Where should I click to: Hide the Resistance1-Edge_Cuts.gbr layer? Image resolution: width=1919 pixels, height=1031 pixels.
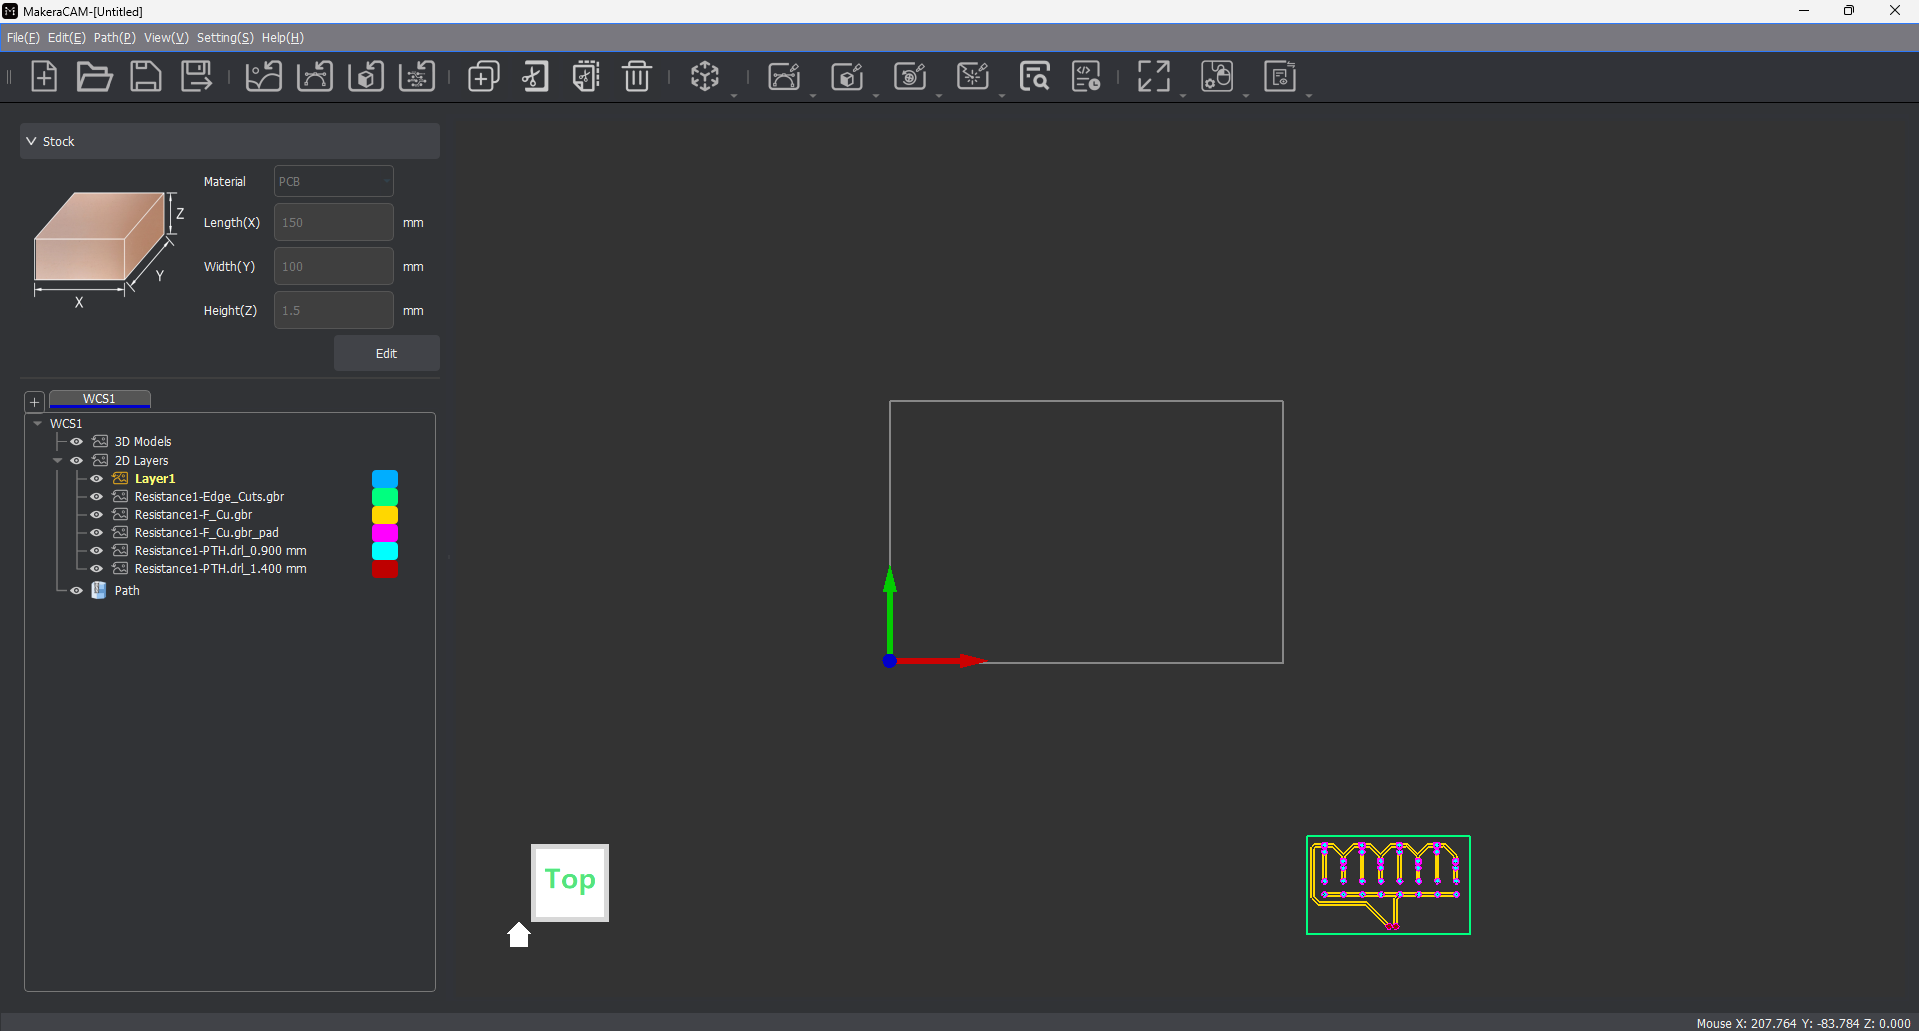click(x=97, y=497)
